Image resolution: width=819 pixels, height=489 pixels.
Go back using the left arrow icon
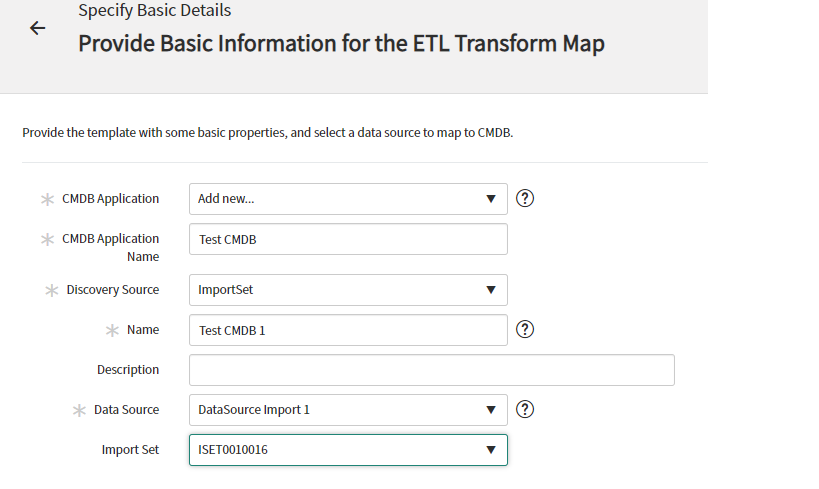38,28
